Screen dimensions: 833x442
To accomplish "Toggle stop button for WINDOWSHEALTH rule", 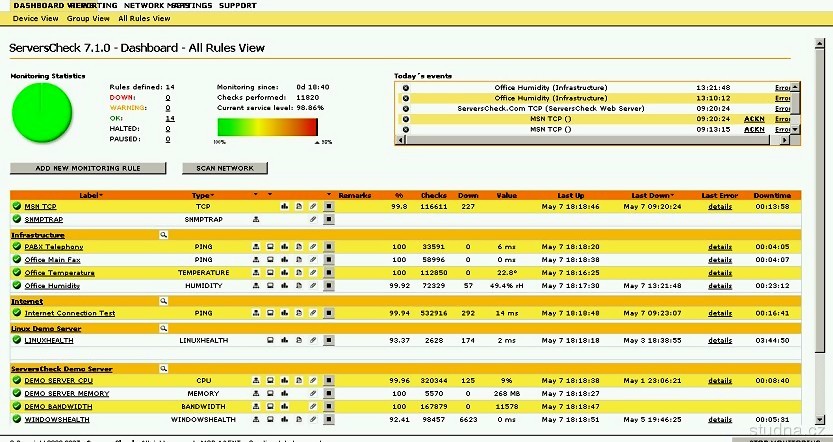I will point(329,420).
